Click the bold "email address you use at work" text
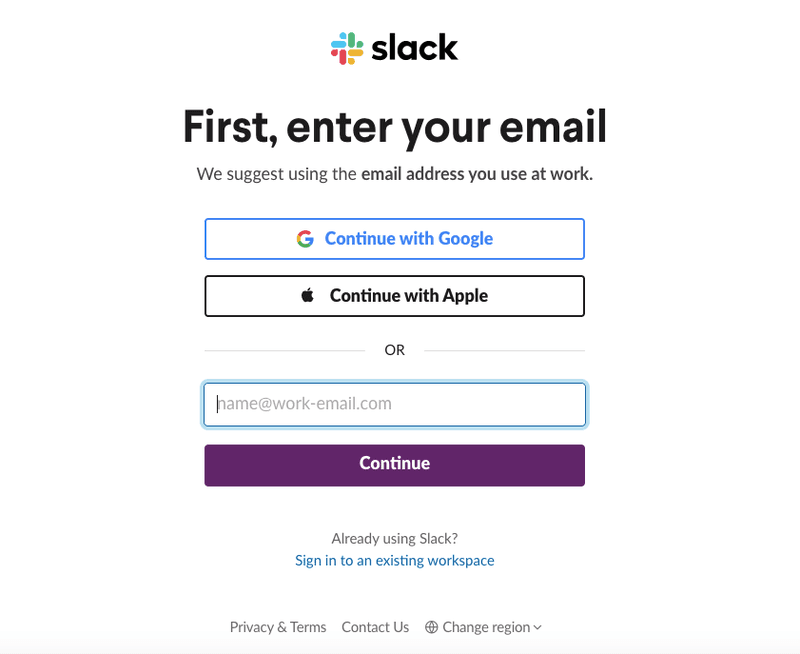This screenshot has height=654, width=800. [x=477, y=174]
